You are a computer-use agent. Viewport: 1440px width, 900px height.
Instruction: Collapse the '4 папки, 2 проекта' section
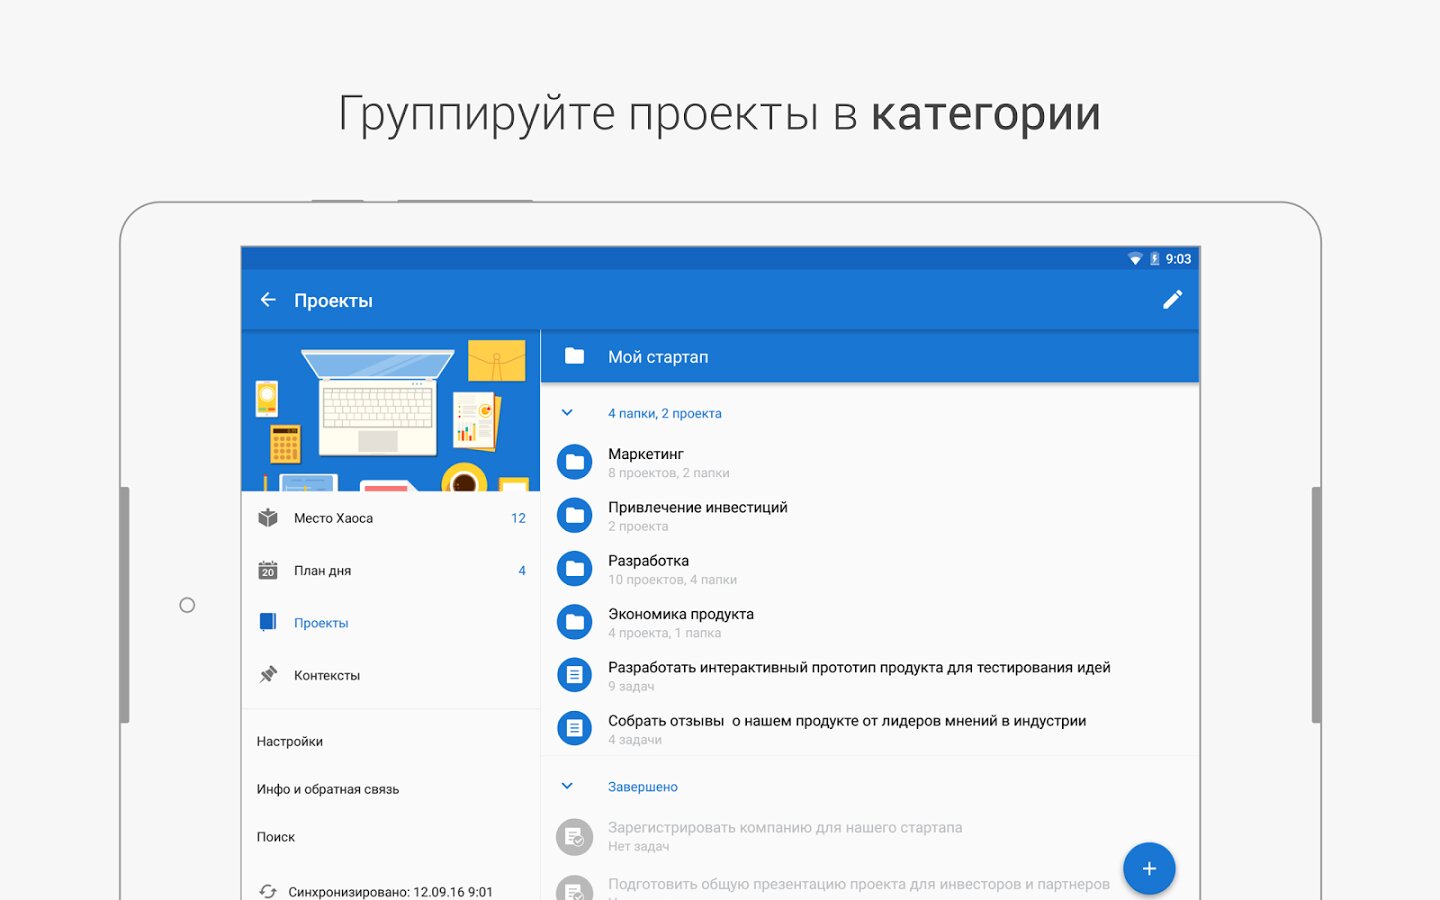point(567,413)
